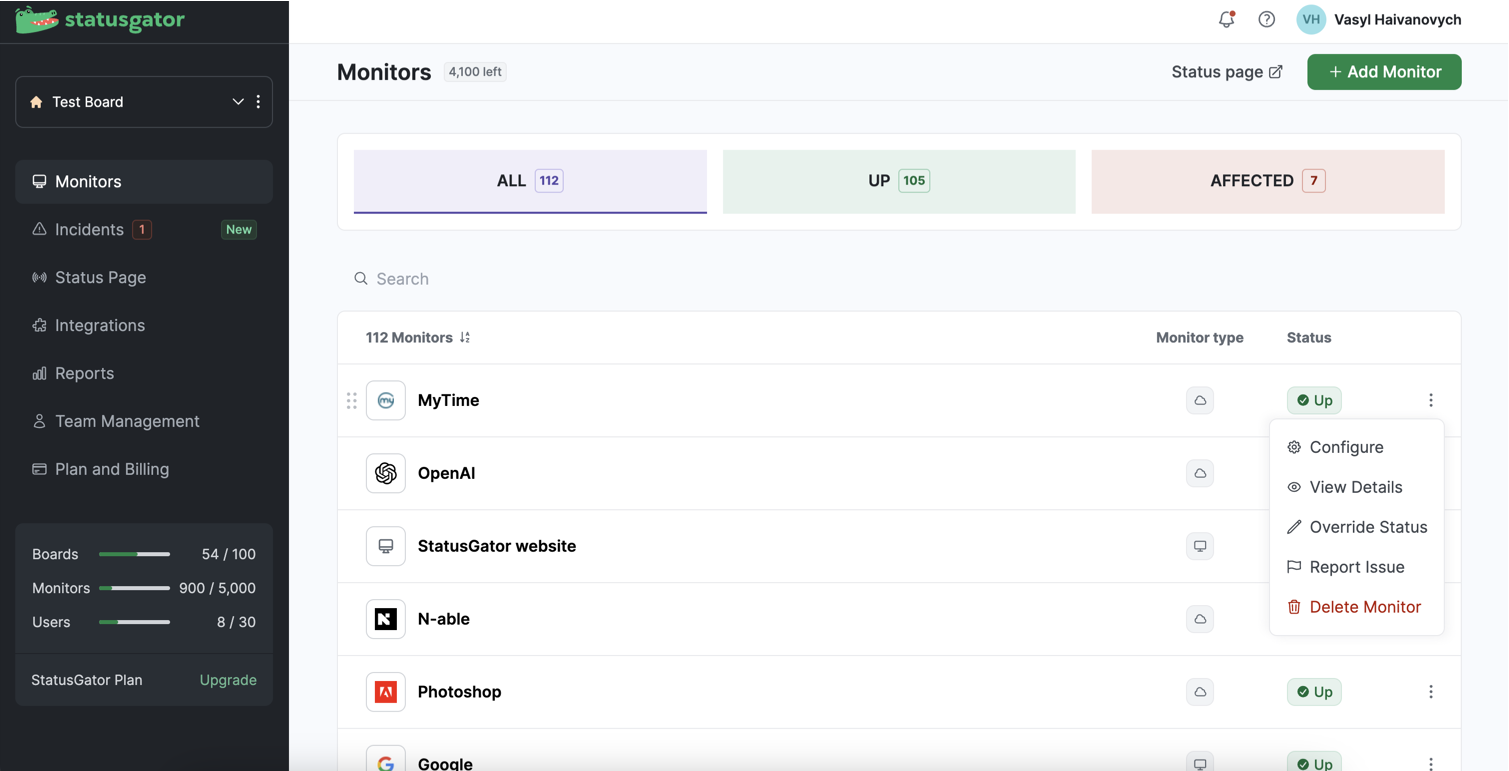Viewport: 1509px width, 771px height.
Task: Click the 4,100 left badge
Action: click(x=475, y=72)
